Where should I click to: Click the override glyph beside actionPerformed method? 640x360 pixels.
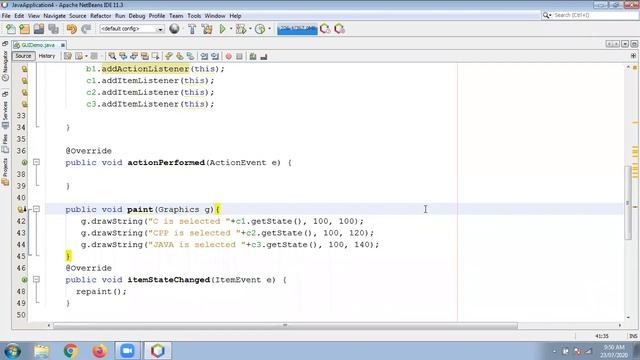[24, 162]
